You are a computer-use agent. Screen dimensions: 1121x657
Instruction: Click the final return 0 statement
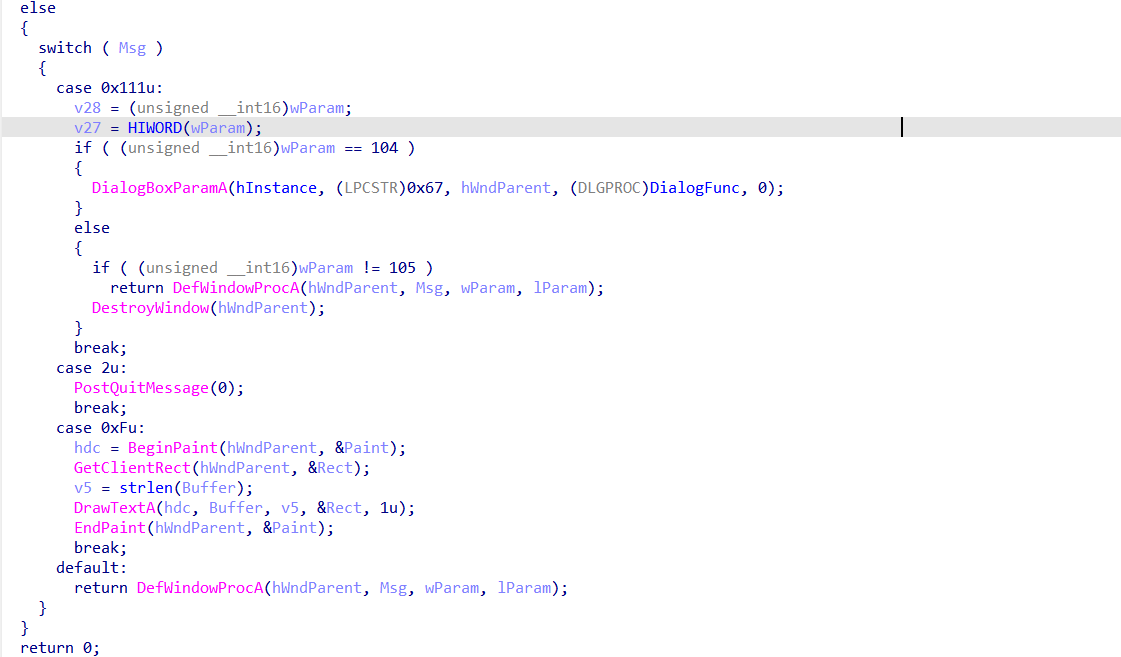[x=60, y=648]
